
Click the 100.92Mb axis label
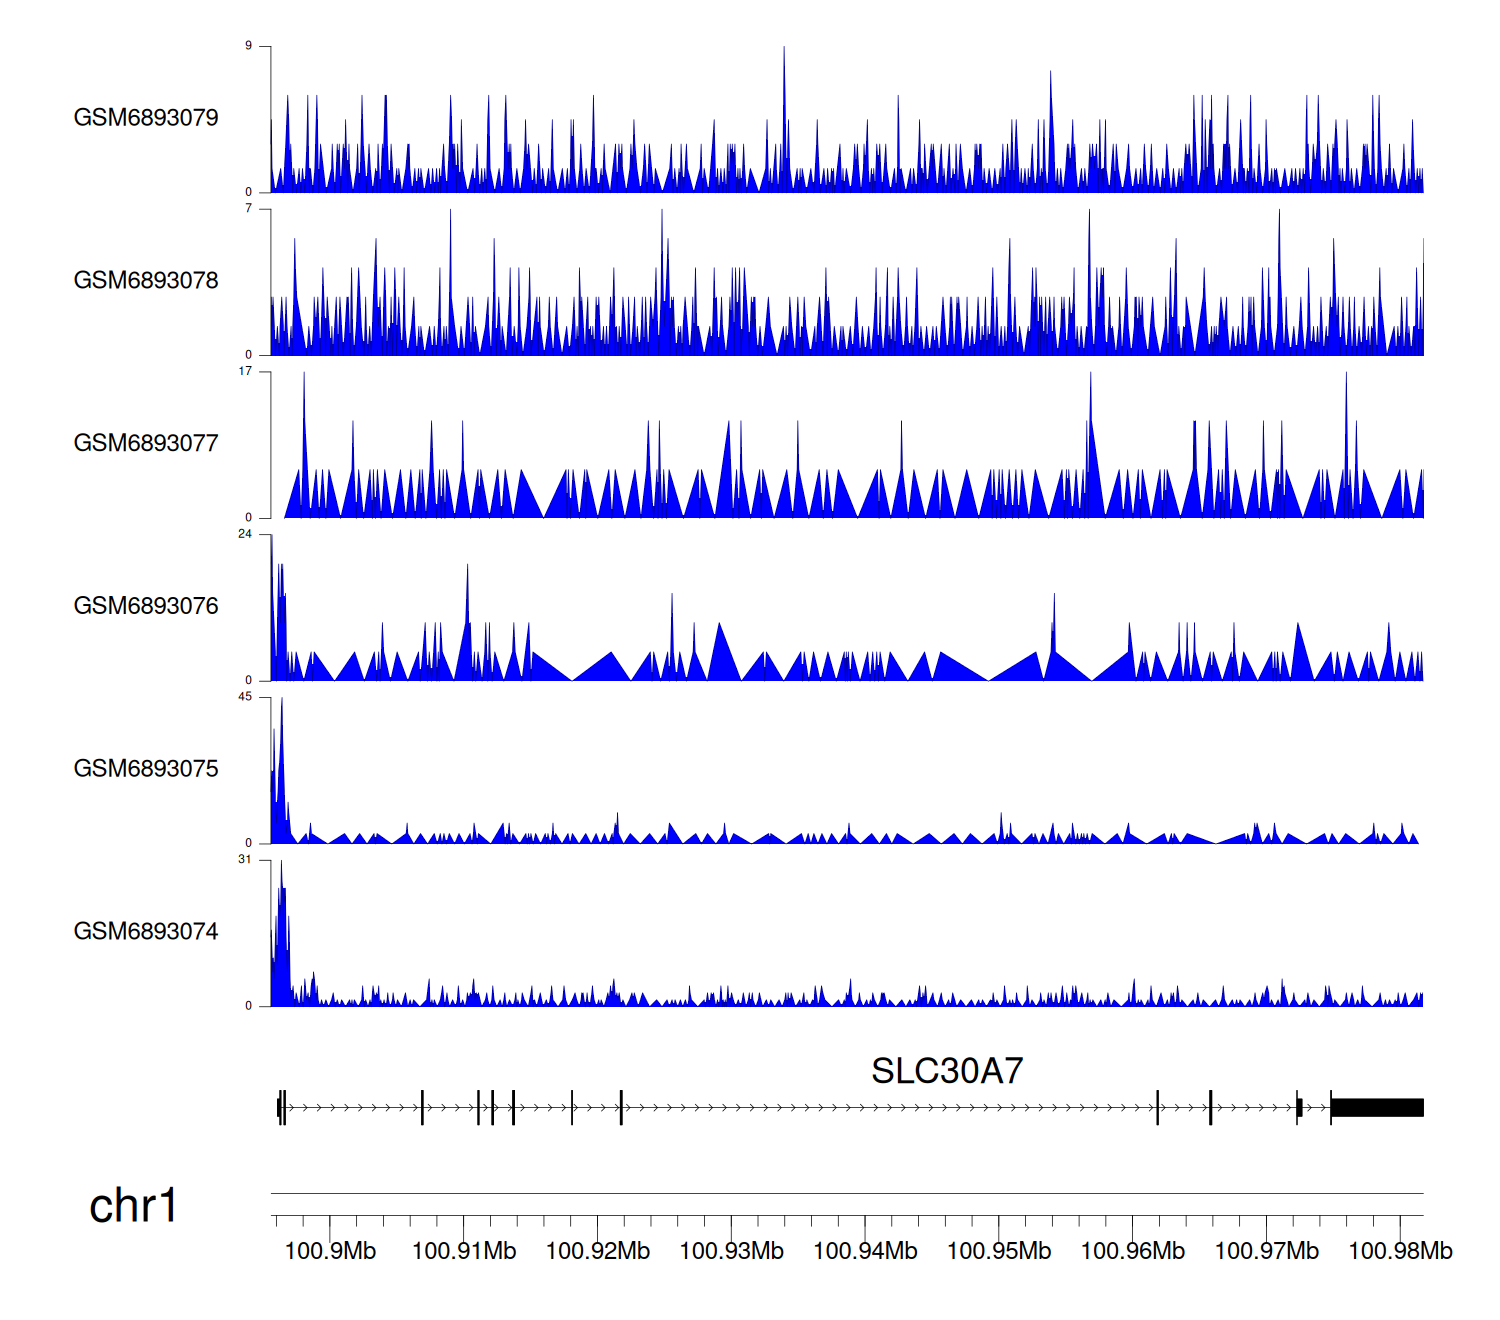[598, 1251]
